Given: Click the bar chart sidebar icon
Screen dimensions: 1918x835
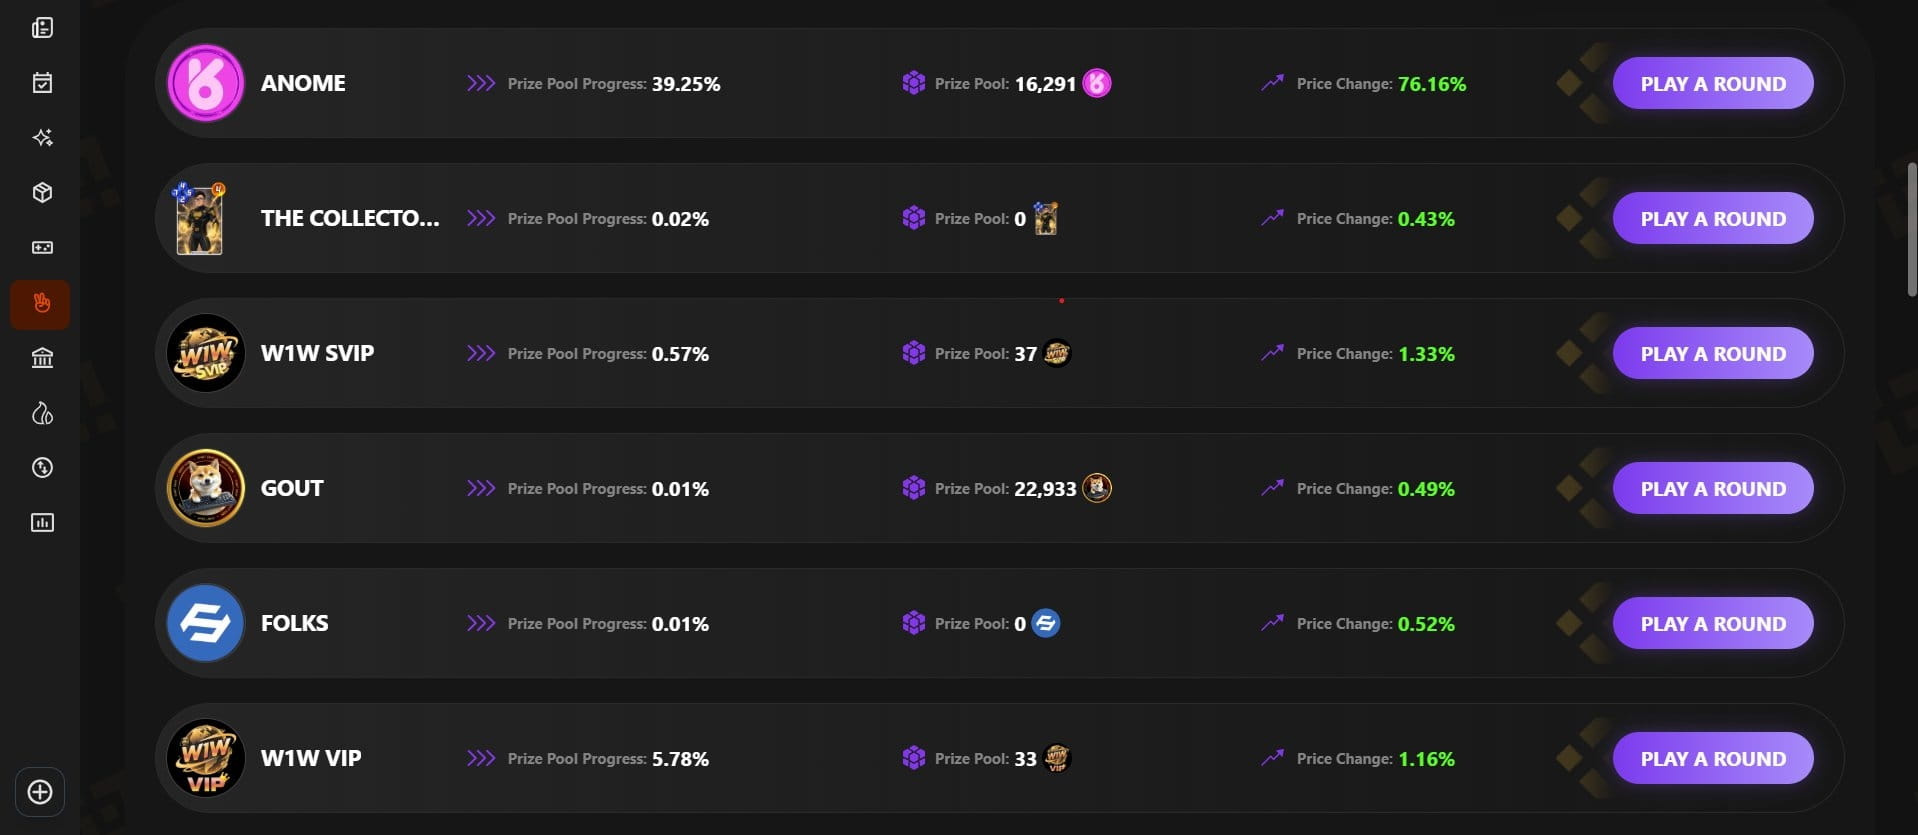Looking at the screenshot, I should coord(42,523).
